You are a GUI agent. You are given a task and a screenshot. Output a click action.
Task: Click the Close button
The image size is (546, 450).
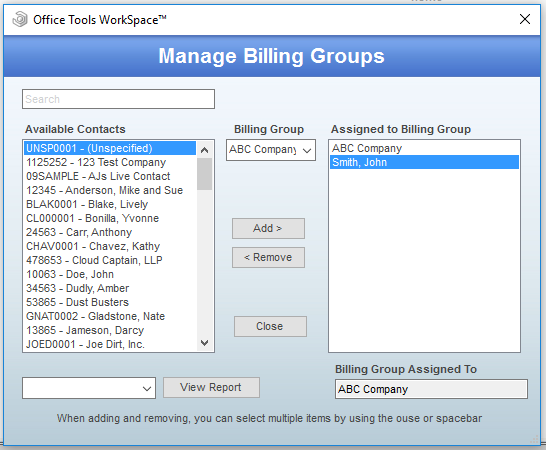270,326
